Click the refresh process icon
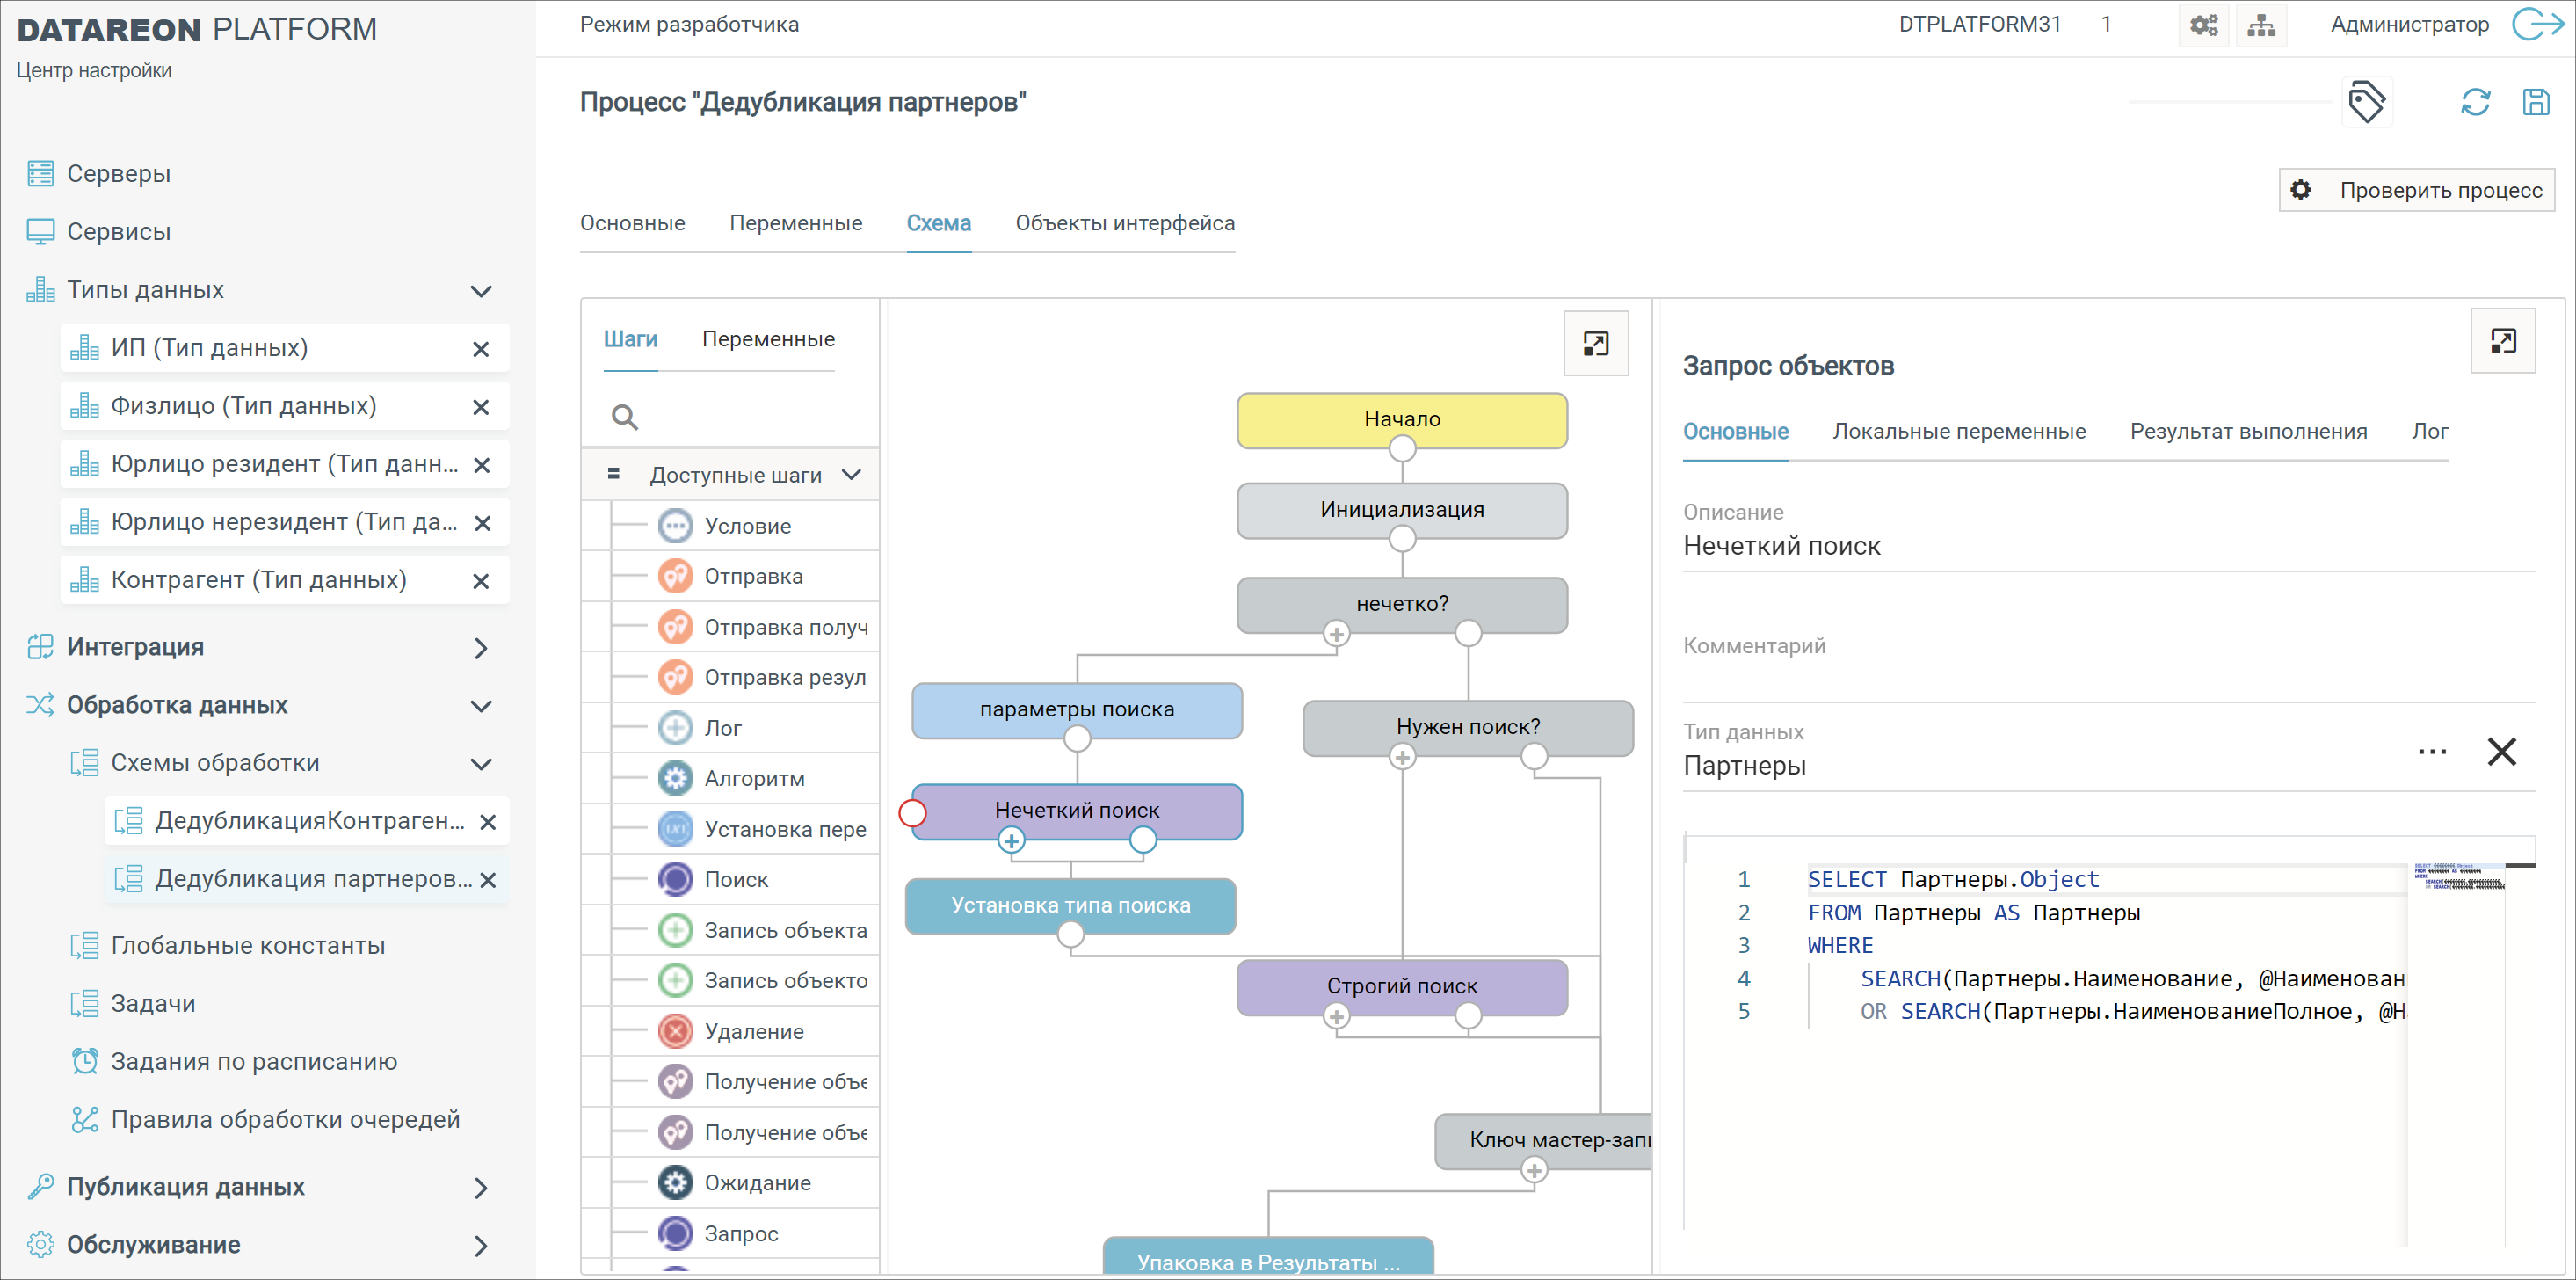This screenshot has width=2576, height=1280. (2474, 102)
